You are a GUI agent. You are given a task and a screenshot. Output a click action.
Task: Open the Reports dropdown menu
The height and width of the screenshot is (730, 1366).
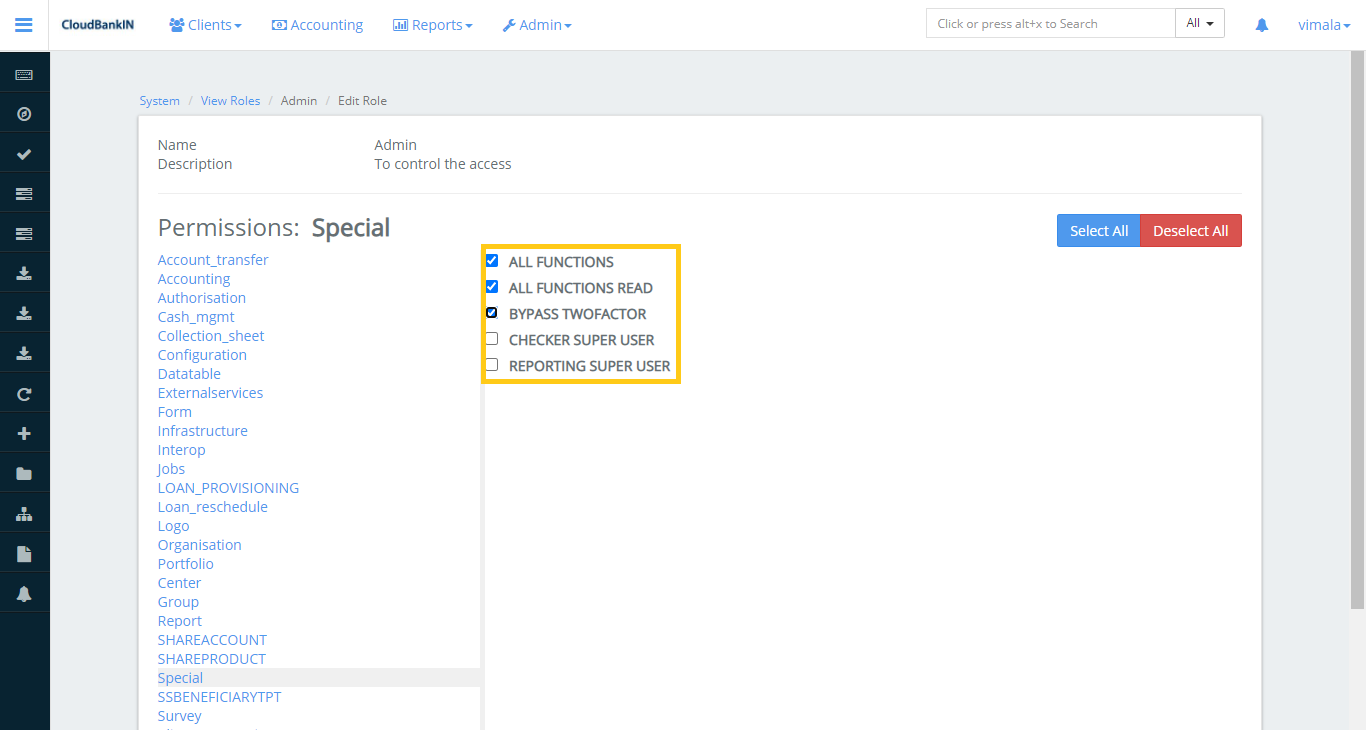pos(432,24)
